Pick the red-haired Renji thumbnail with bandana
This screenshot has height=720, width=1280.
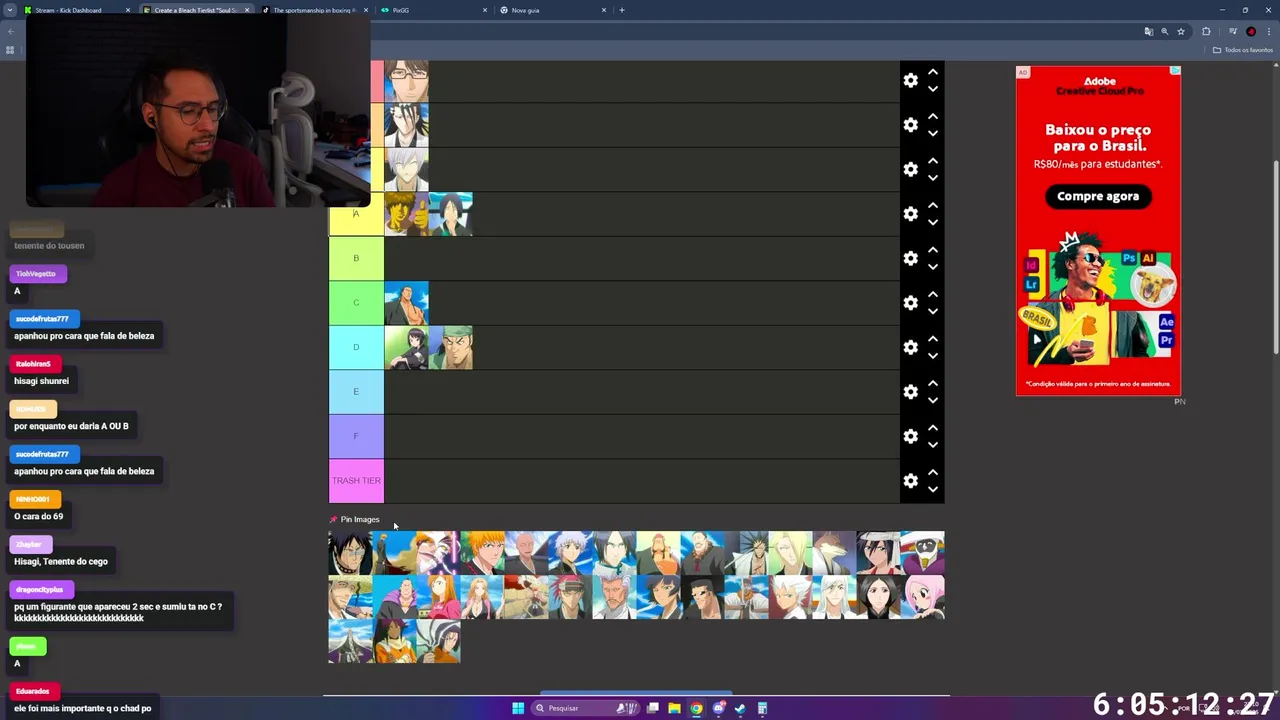tap(570, 597)
